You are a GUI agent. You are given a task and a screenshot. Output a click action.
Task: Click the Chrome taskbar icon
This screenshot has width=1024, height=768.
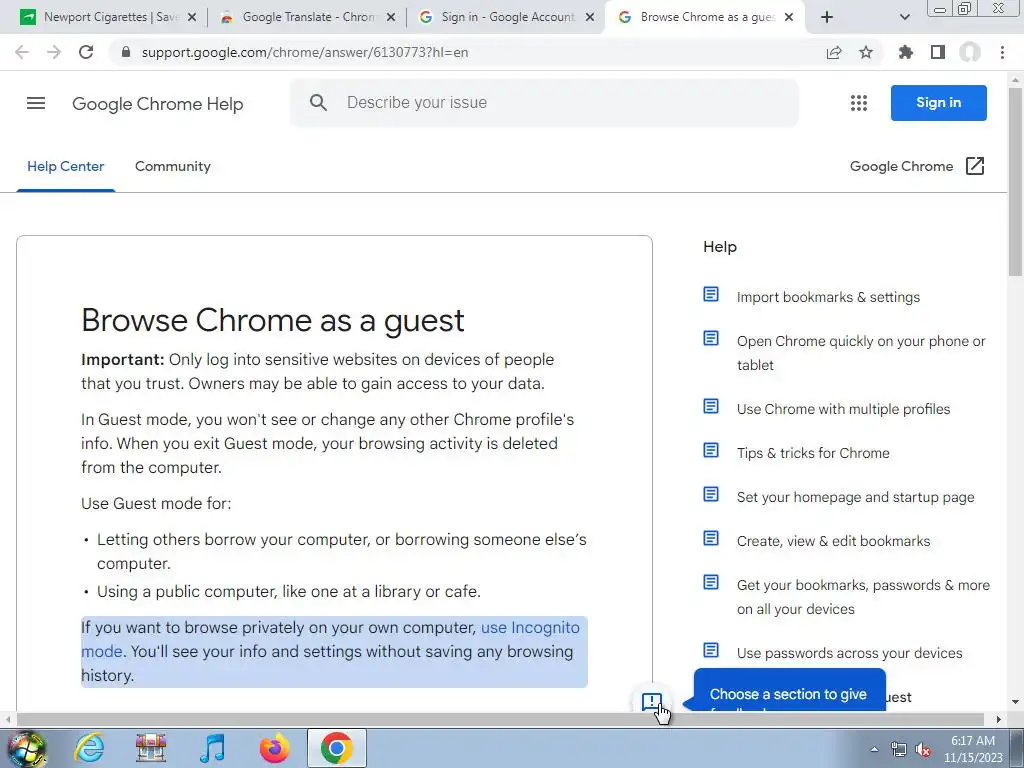(x=336, y=748)
